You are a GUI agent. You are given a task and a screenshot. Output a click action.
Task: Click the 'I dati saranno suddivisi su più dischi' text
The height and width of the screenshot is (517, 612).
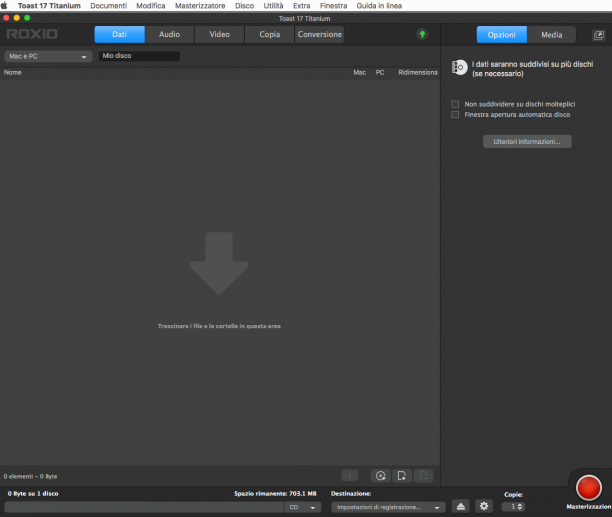tap(532, 69)
